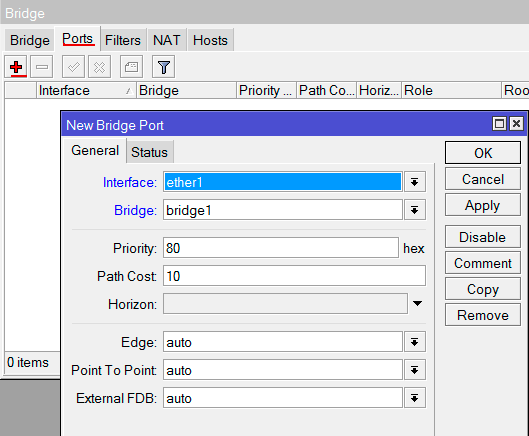
Task: Sort by the Role column header
Action: tap(451, 90)
